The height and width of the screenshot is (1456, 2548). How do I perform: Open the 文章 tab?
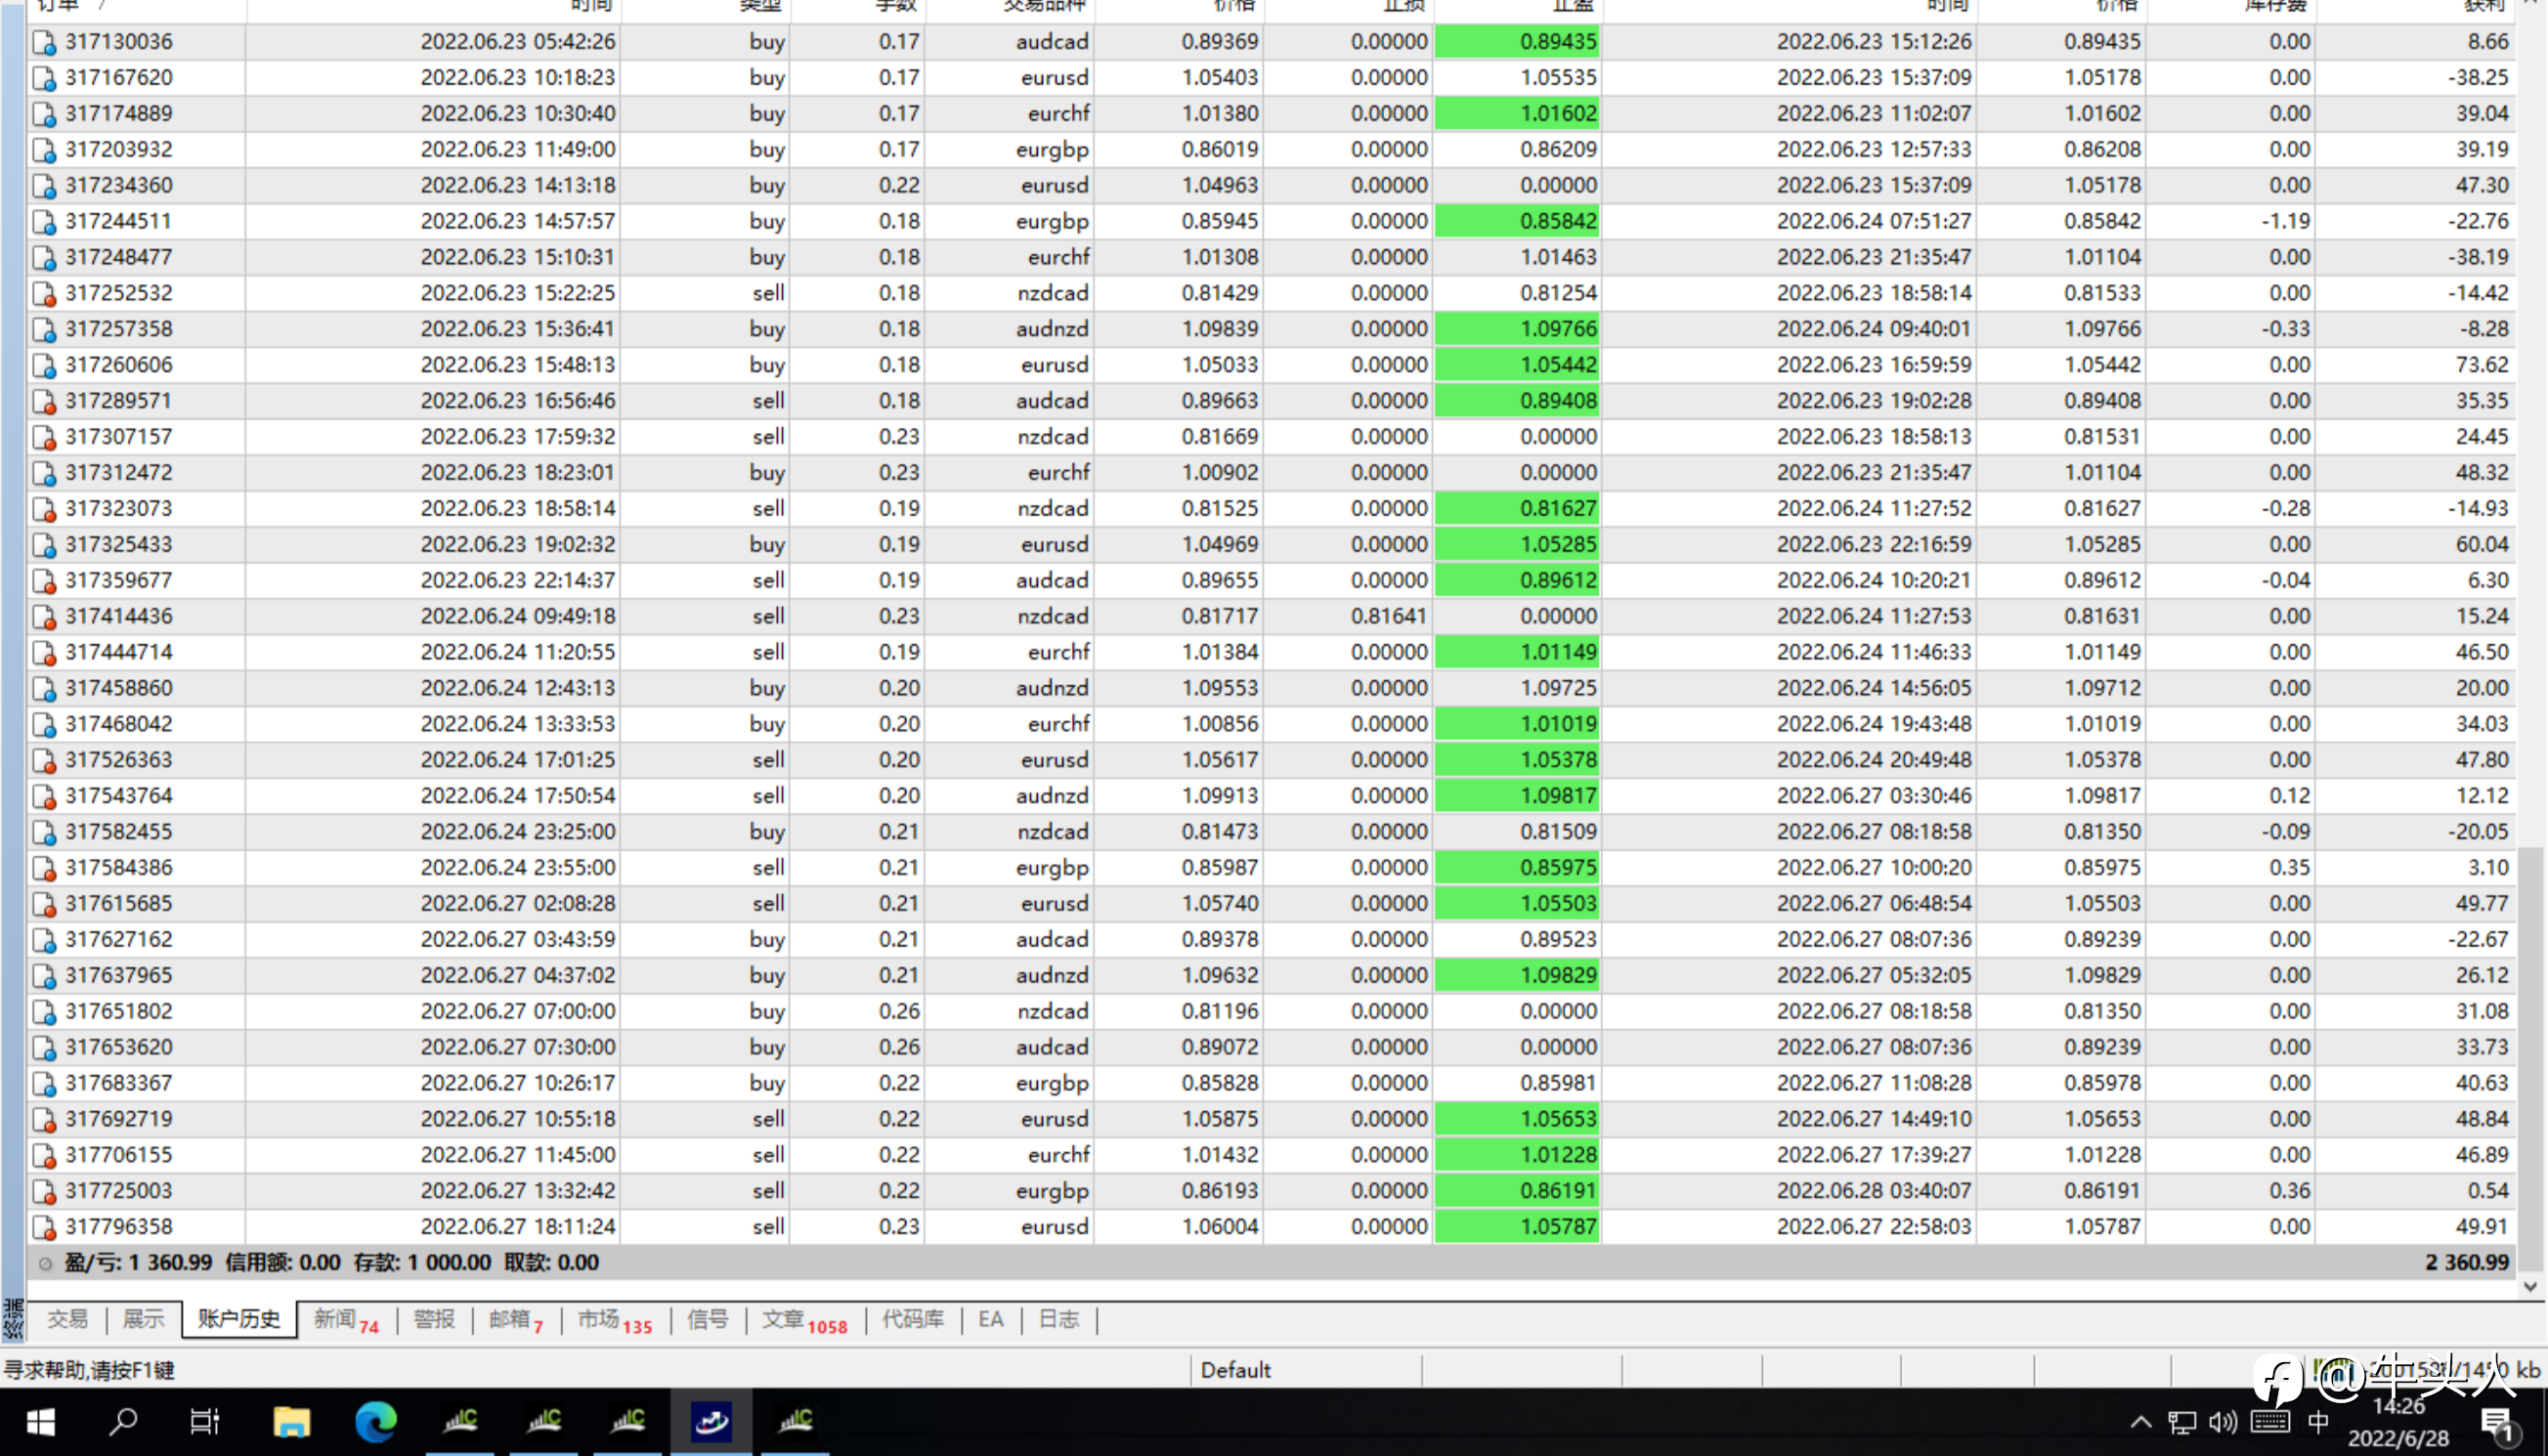(805, 1320)
